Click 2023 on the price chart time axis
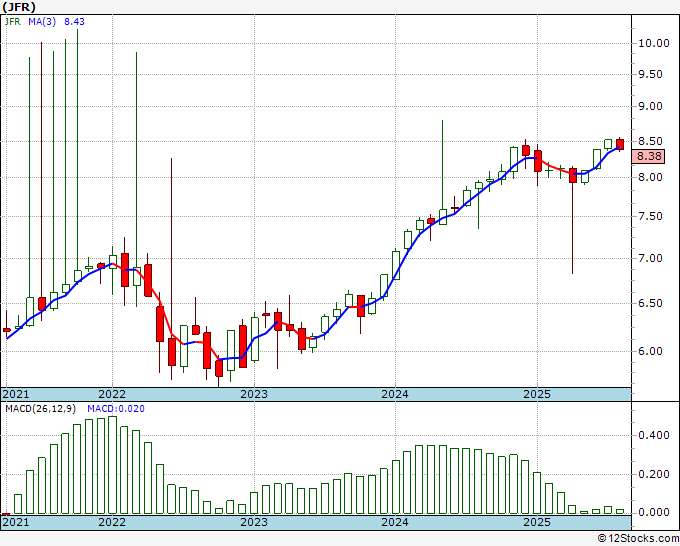 click(x=254, y=394)
